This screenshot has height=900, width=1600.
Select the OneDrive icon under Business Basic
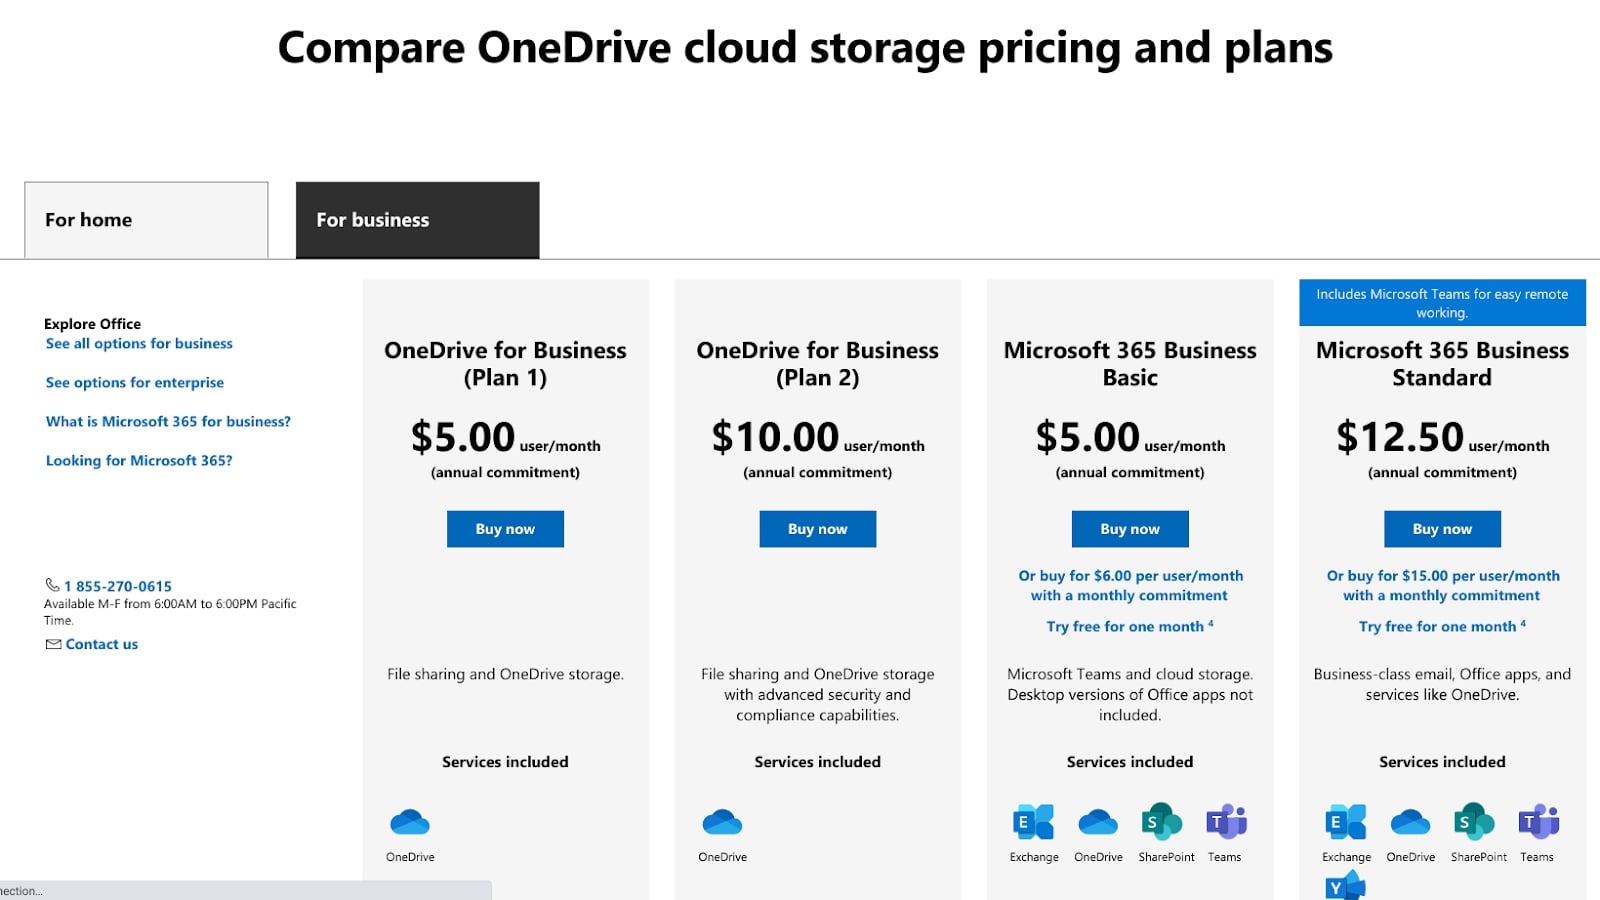1098,822
